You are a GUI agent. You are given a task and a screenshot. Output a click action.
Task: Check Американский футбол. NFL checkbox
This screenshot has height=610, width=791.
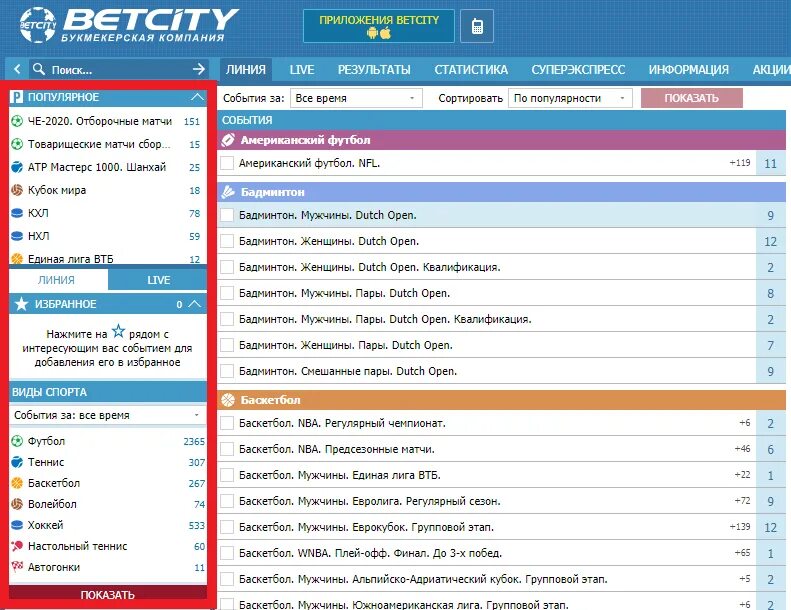[227, 163]
